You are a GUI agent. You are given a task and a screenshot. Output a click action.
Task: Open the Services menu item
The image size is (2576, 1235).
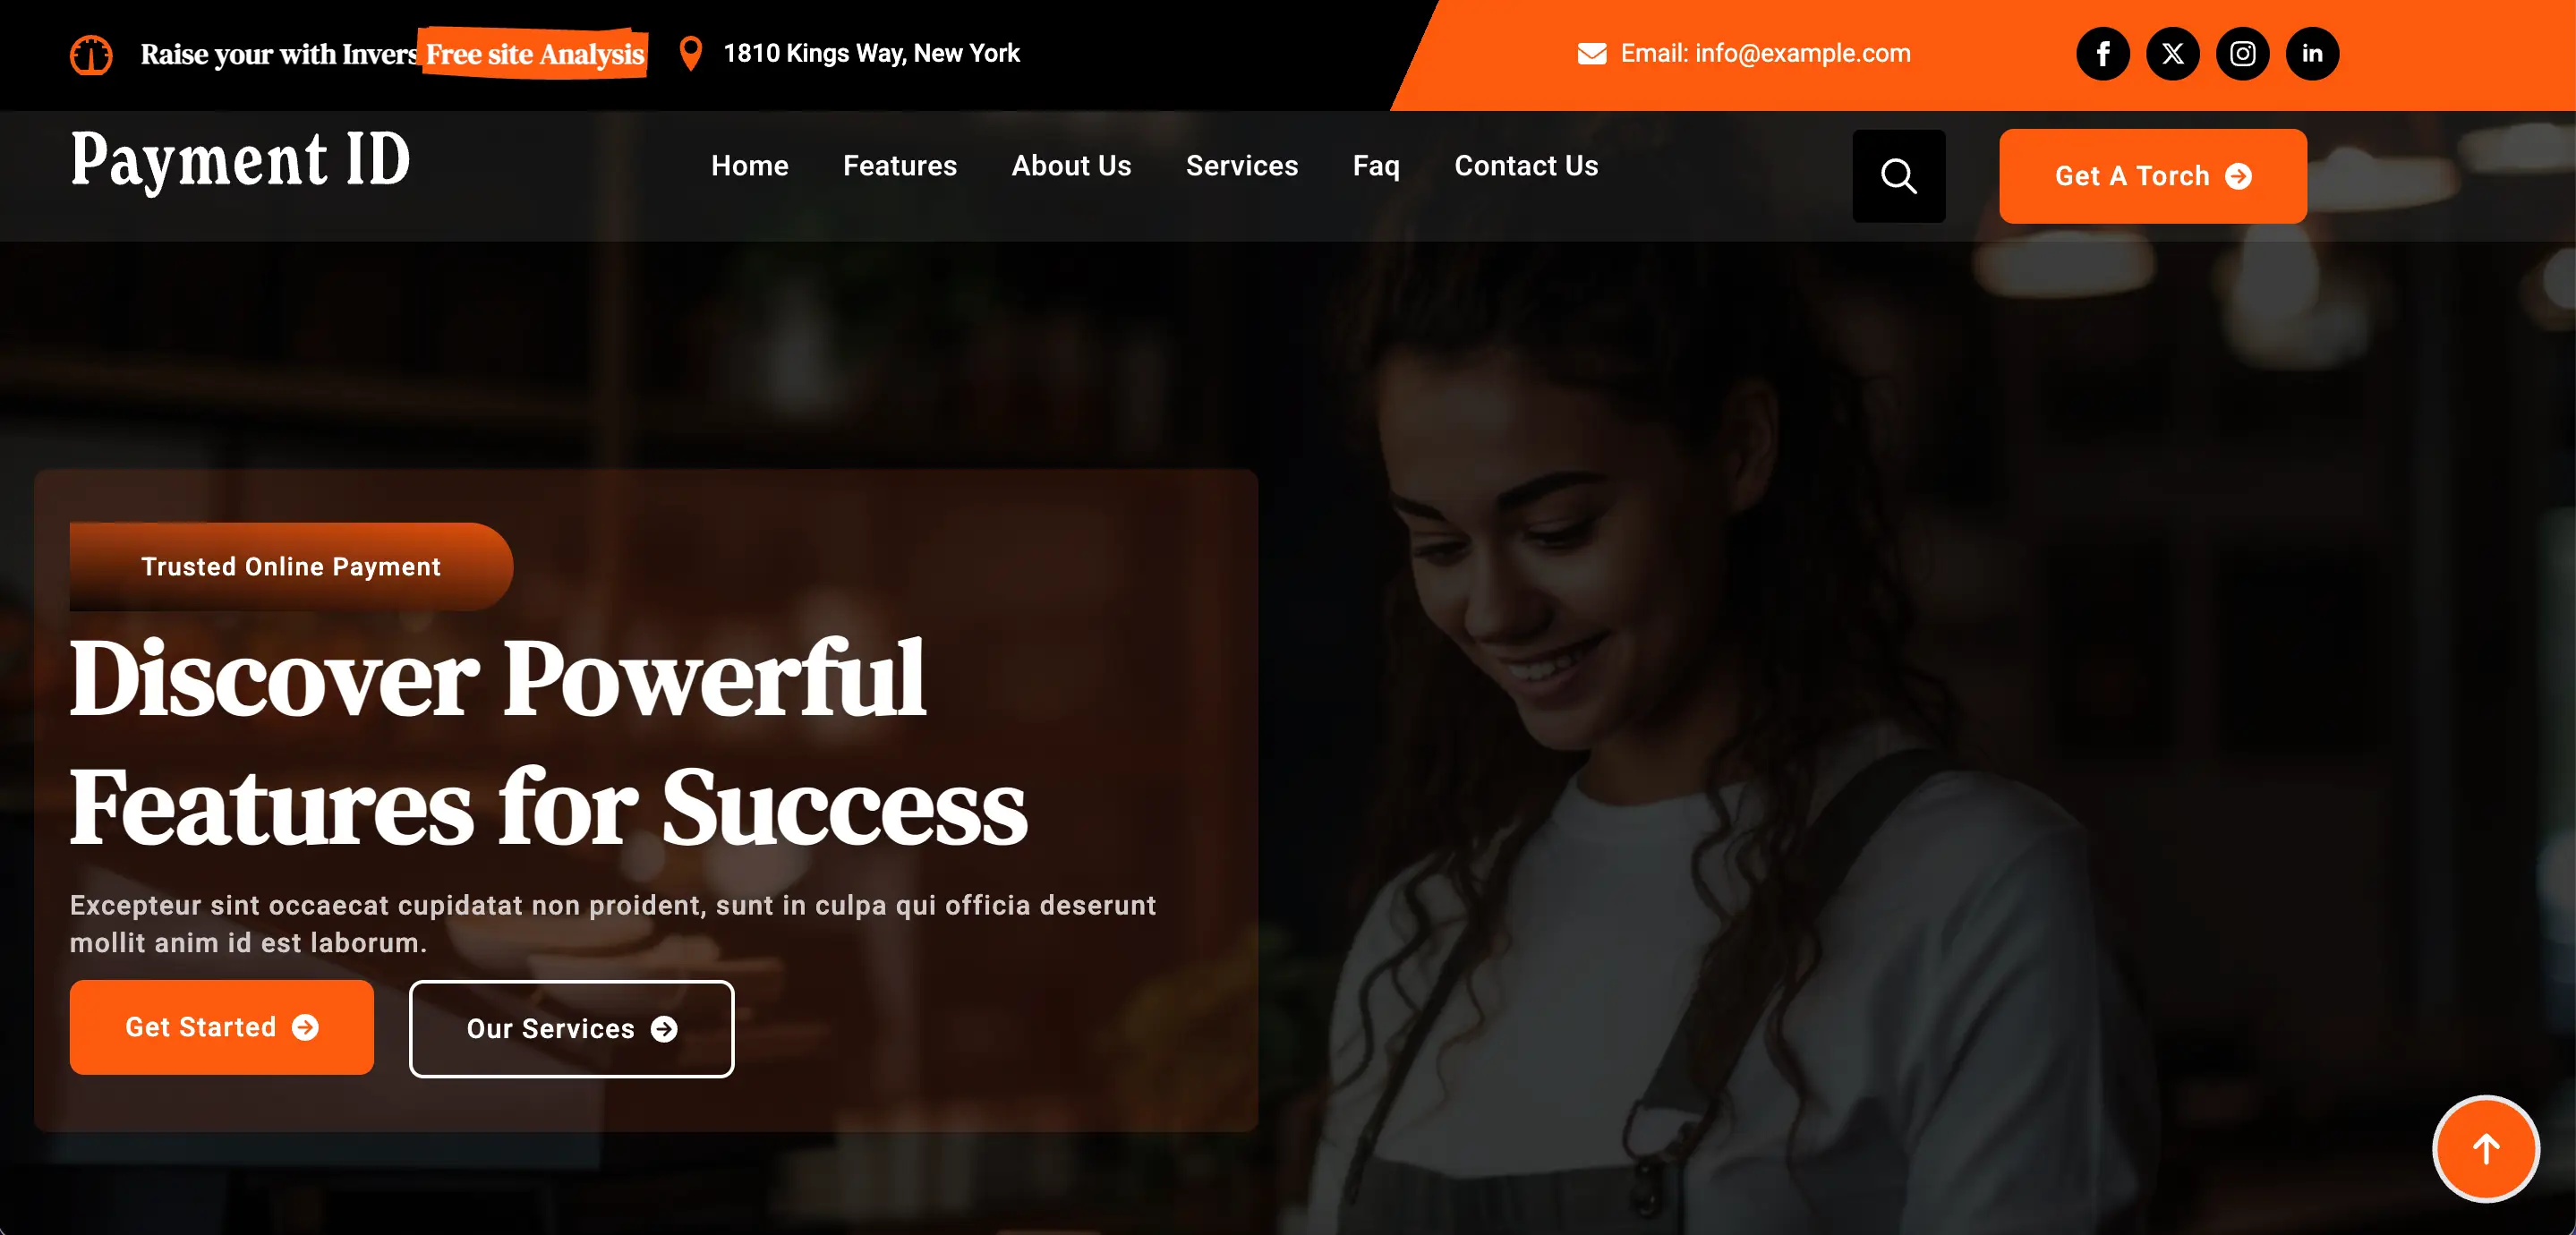(x=1241, y=166)
